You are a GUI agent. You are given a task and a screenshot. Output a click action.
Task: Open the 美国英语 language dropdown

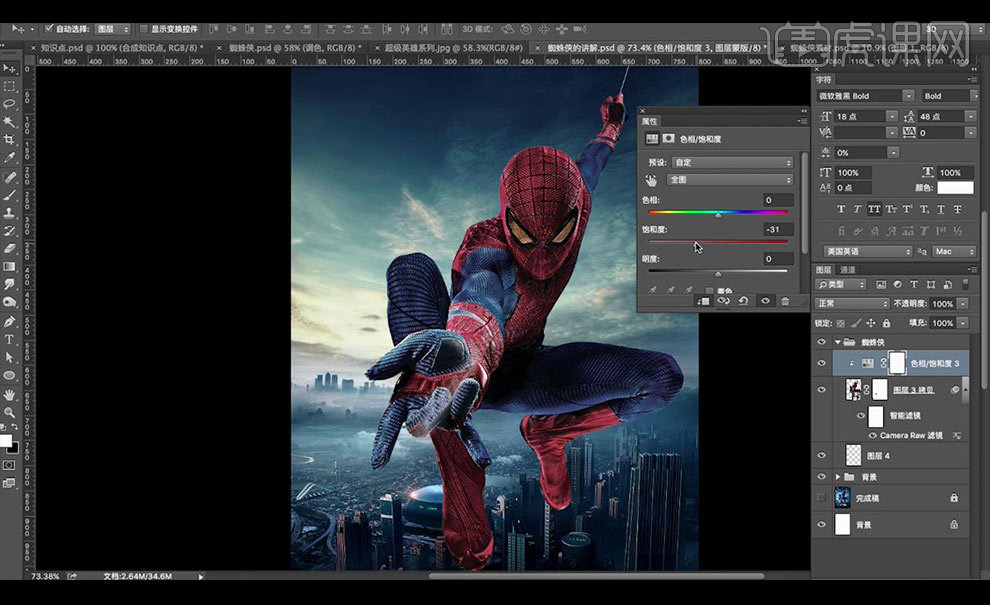[868, 251]
